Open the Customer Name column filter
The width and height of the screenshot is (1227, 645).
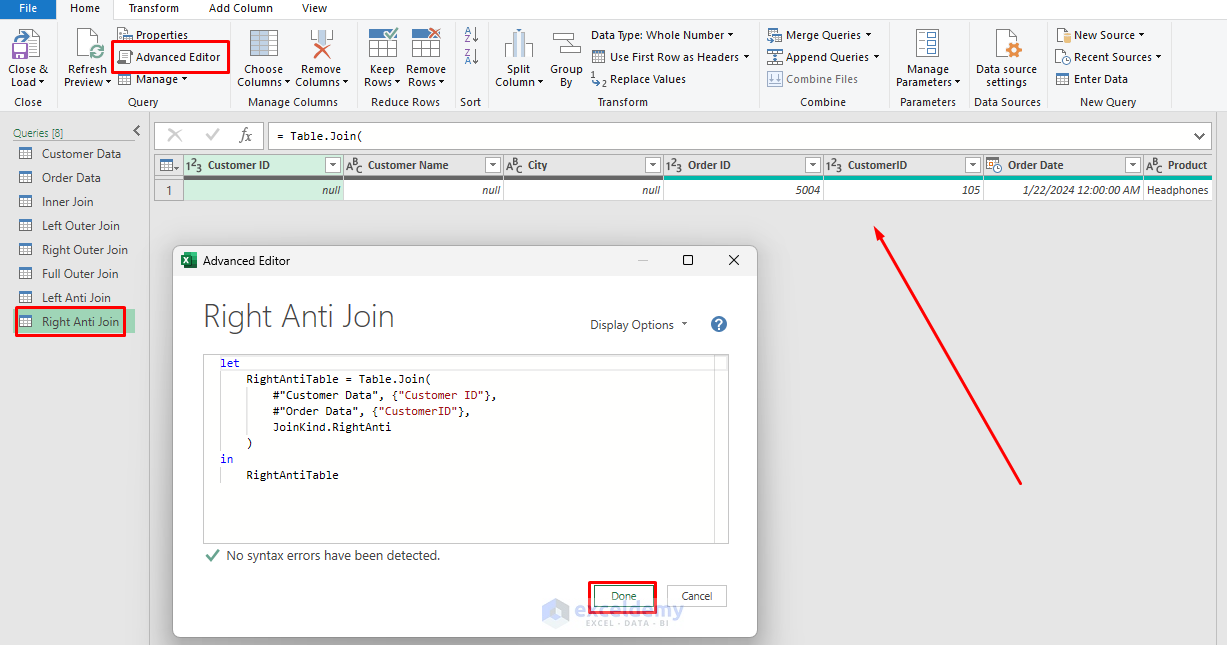(x=492, y=165)
